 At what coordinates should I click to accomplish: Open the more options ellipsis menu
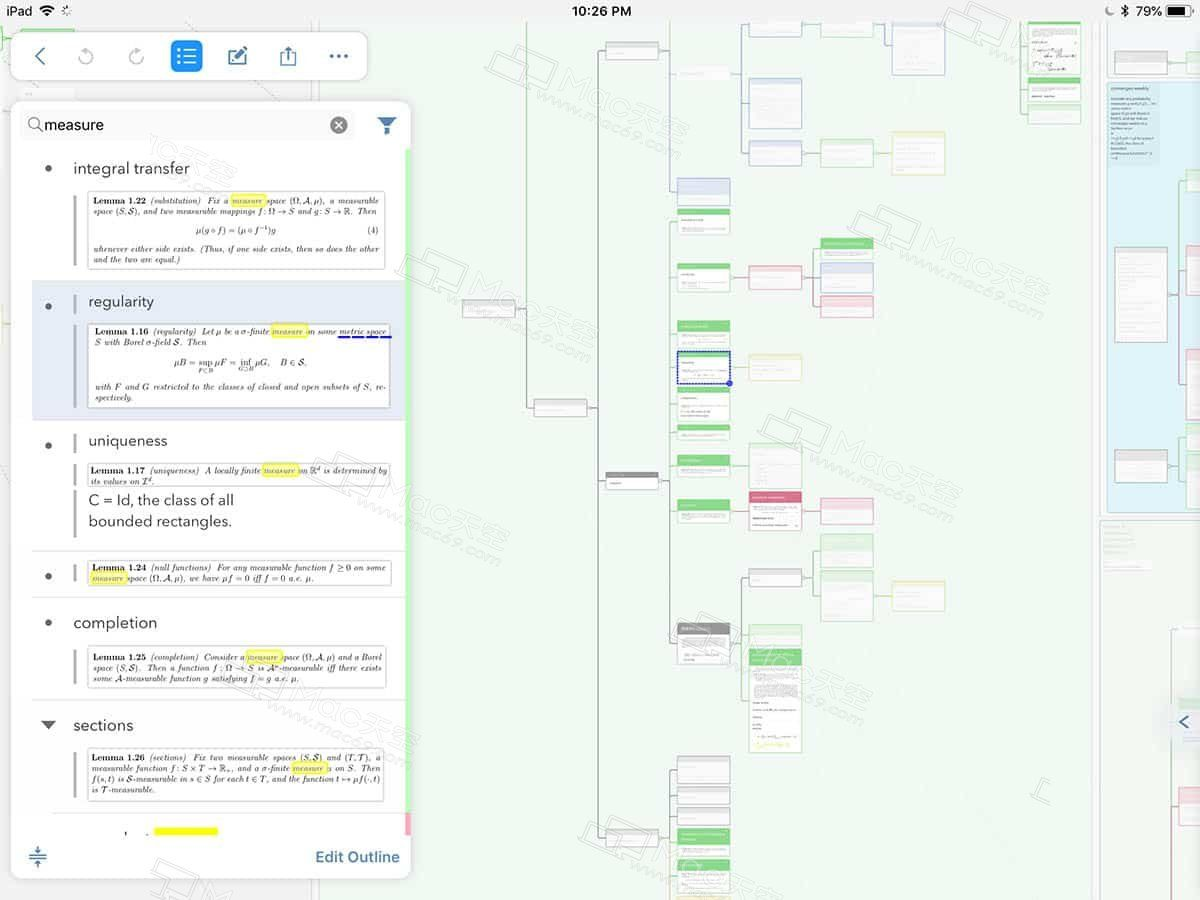tap(339, 56)
